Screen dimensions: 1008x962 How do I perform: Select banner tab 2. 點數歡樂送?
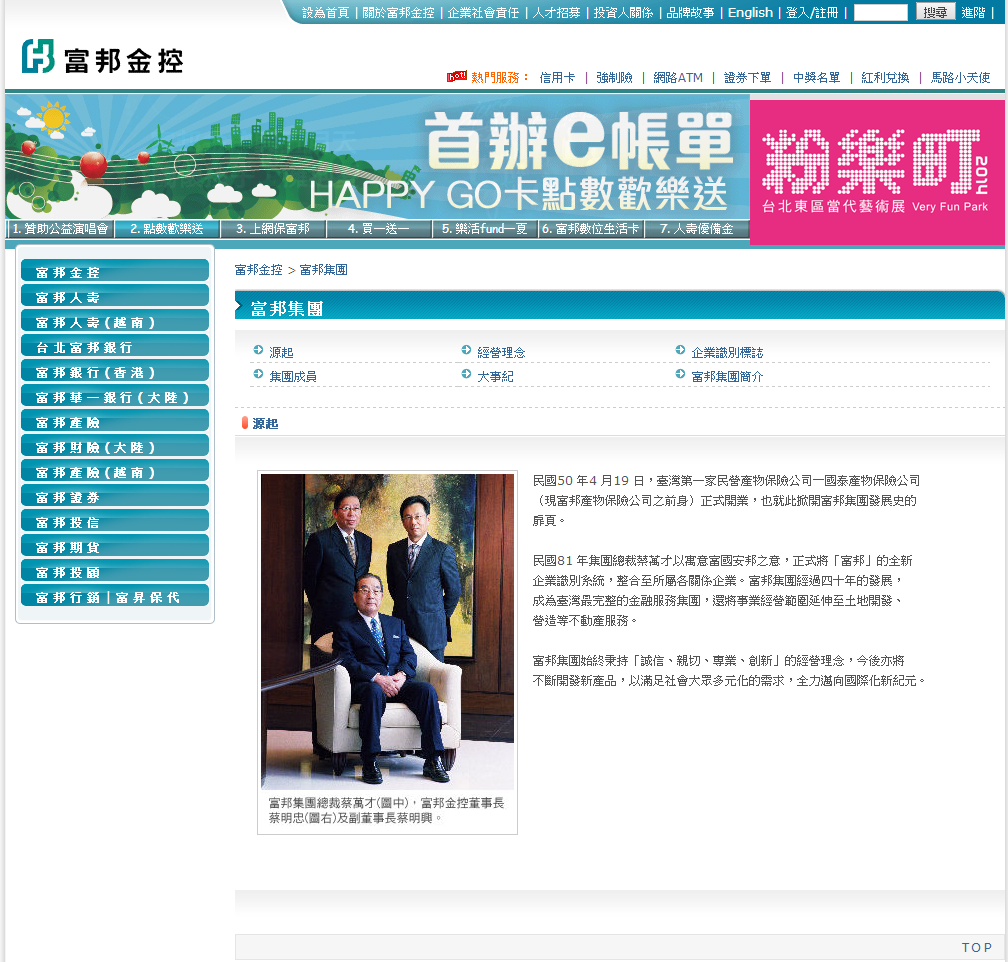(x=166, y=229)
